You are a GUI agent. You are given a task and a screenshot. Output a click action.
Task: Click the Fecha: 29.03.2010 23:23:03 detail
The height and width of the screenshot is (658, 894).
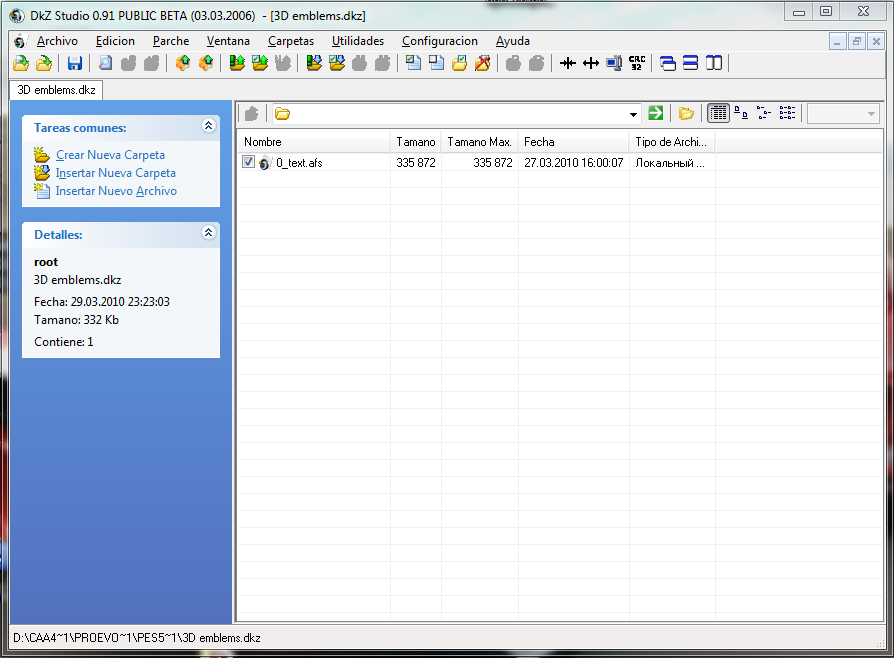point(102,302)
